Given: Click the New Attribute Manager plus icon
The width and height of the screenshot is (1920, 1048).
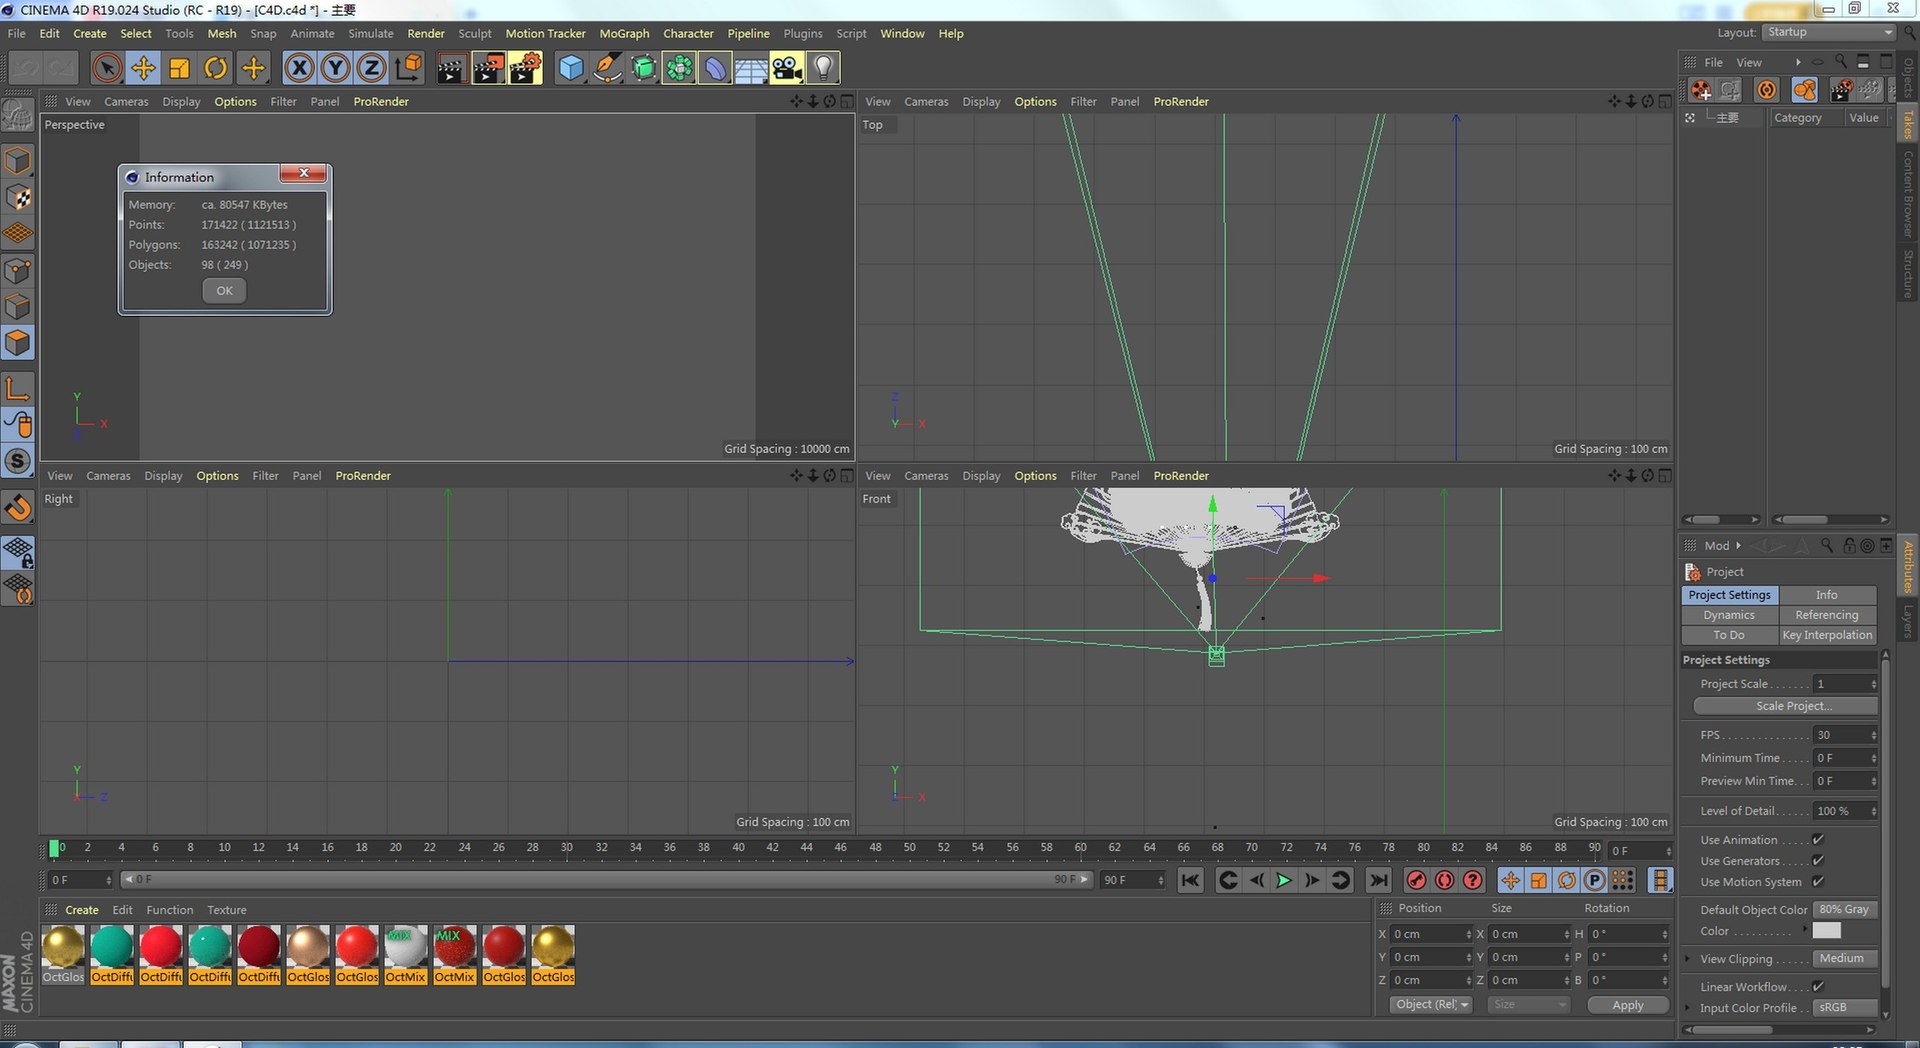Looking at the screenshot, I should point(1886,546).
